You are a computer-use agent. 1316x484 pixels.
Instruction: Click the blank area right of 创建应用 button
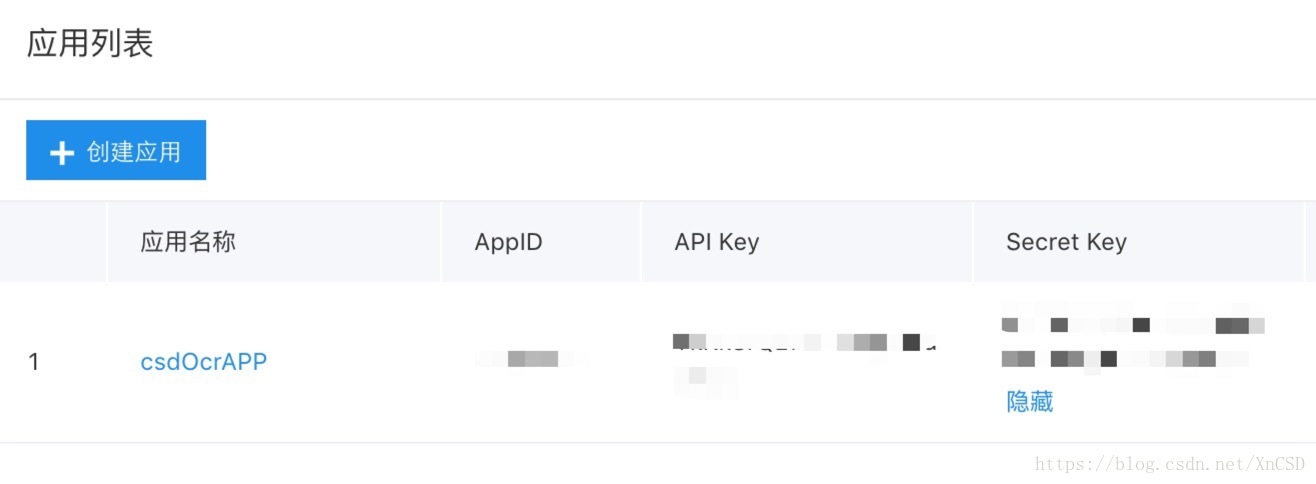click(x=700, y=150)
